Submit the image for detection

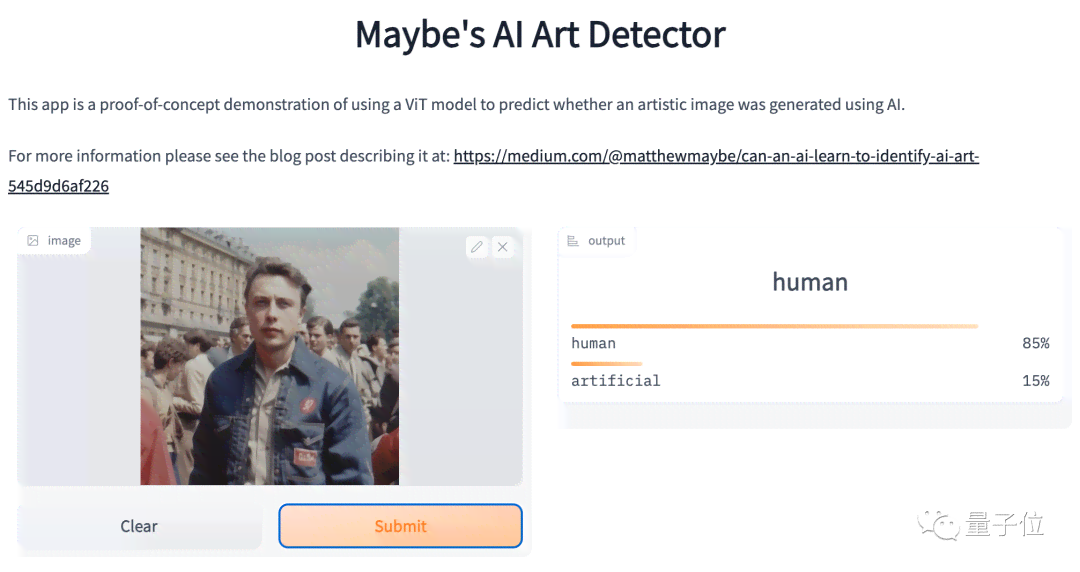point(400,526)
